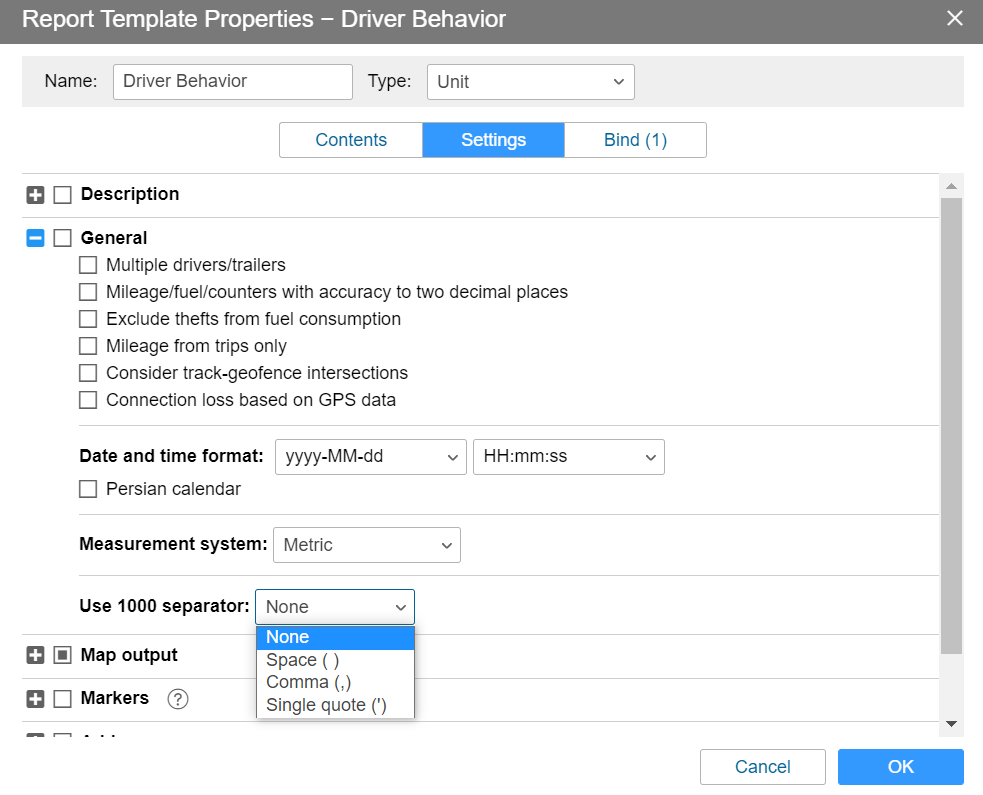The image size is (983, 795).
Task: Switch to the Contents tab
Action: coord(351,140)
